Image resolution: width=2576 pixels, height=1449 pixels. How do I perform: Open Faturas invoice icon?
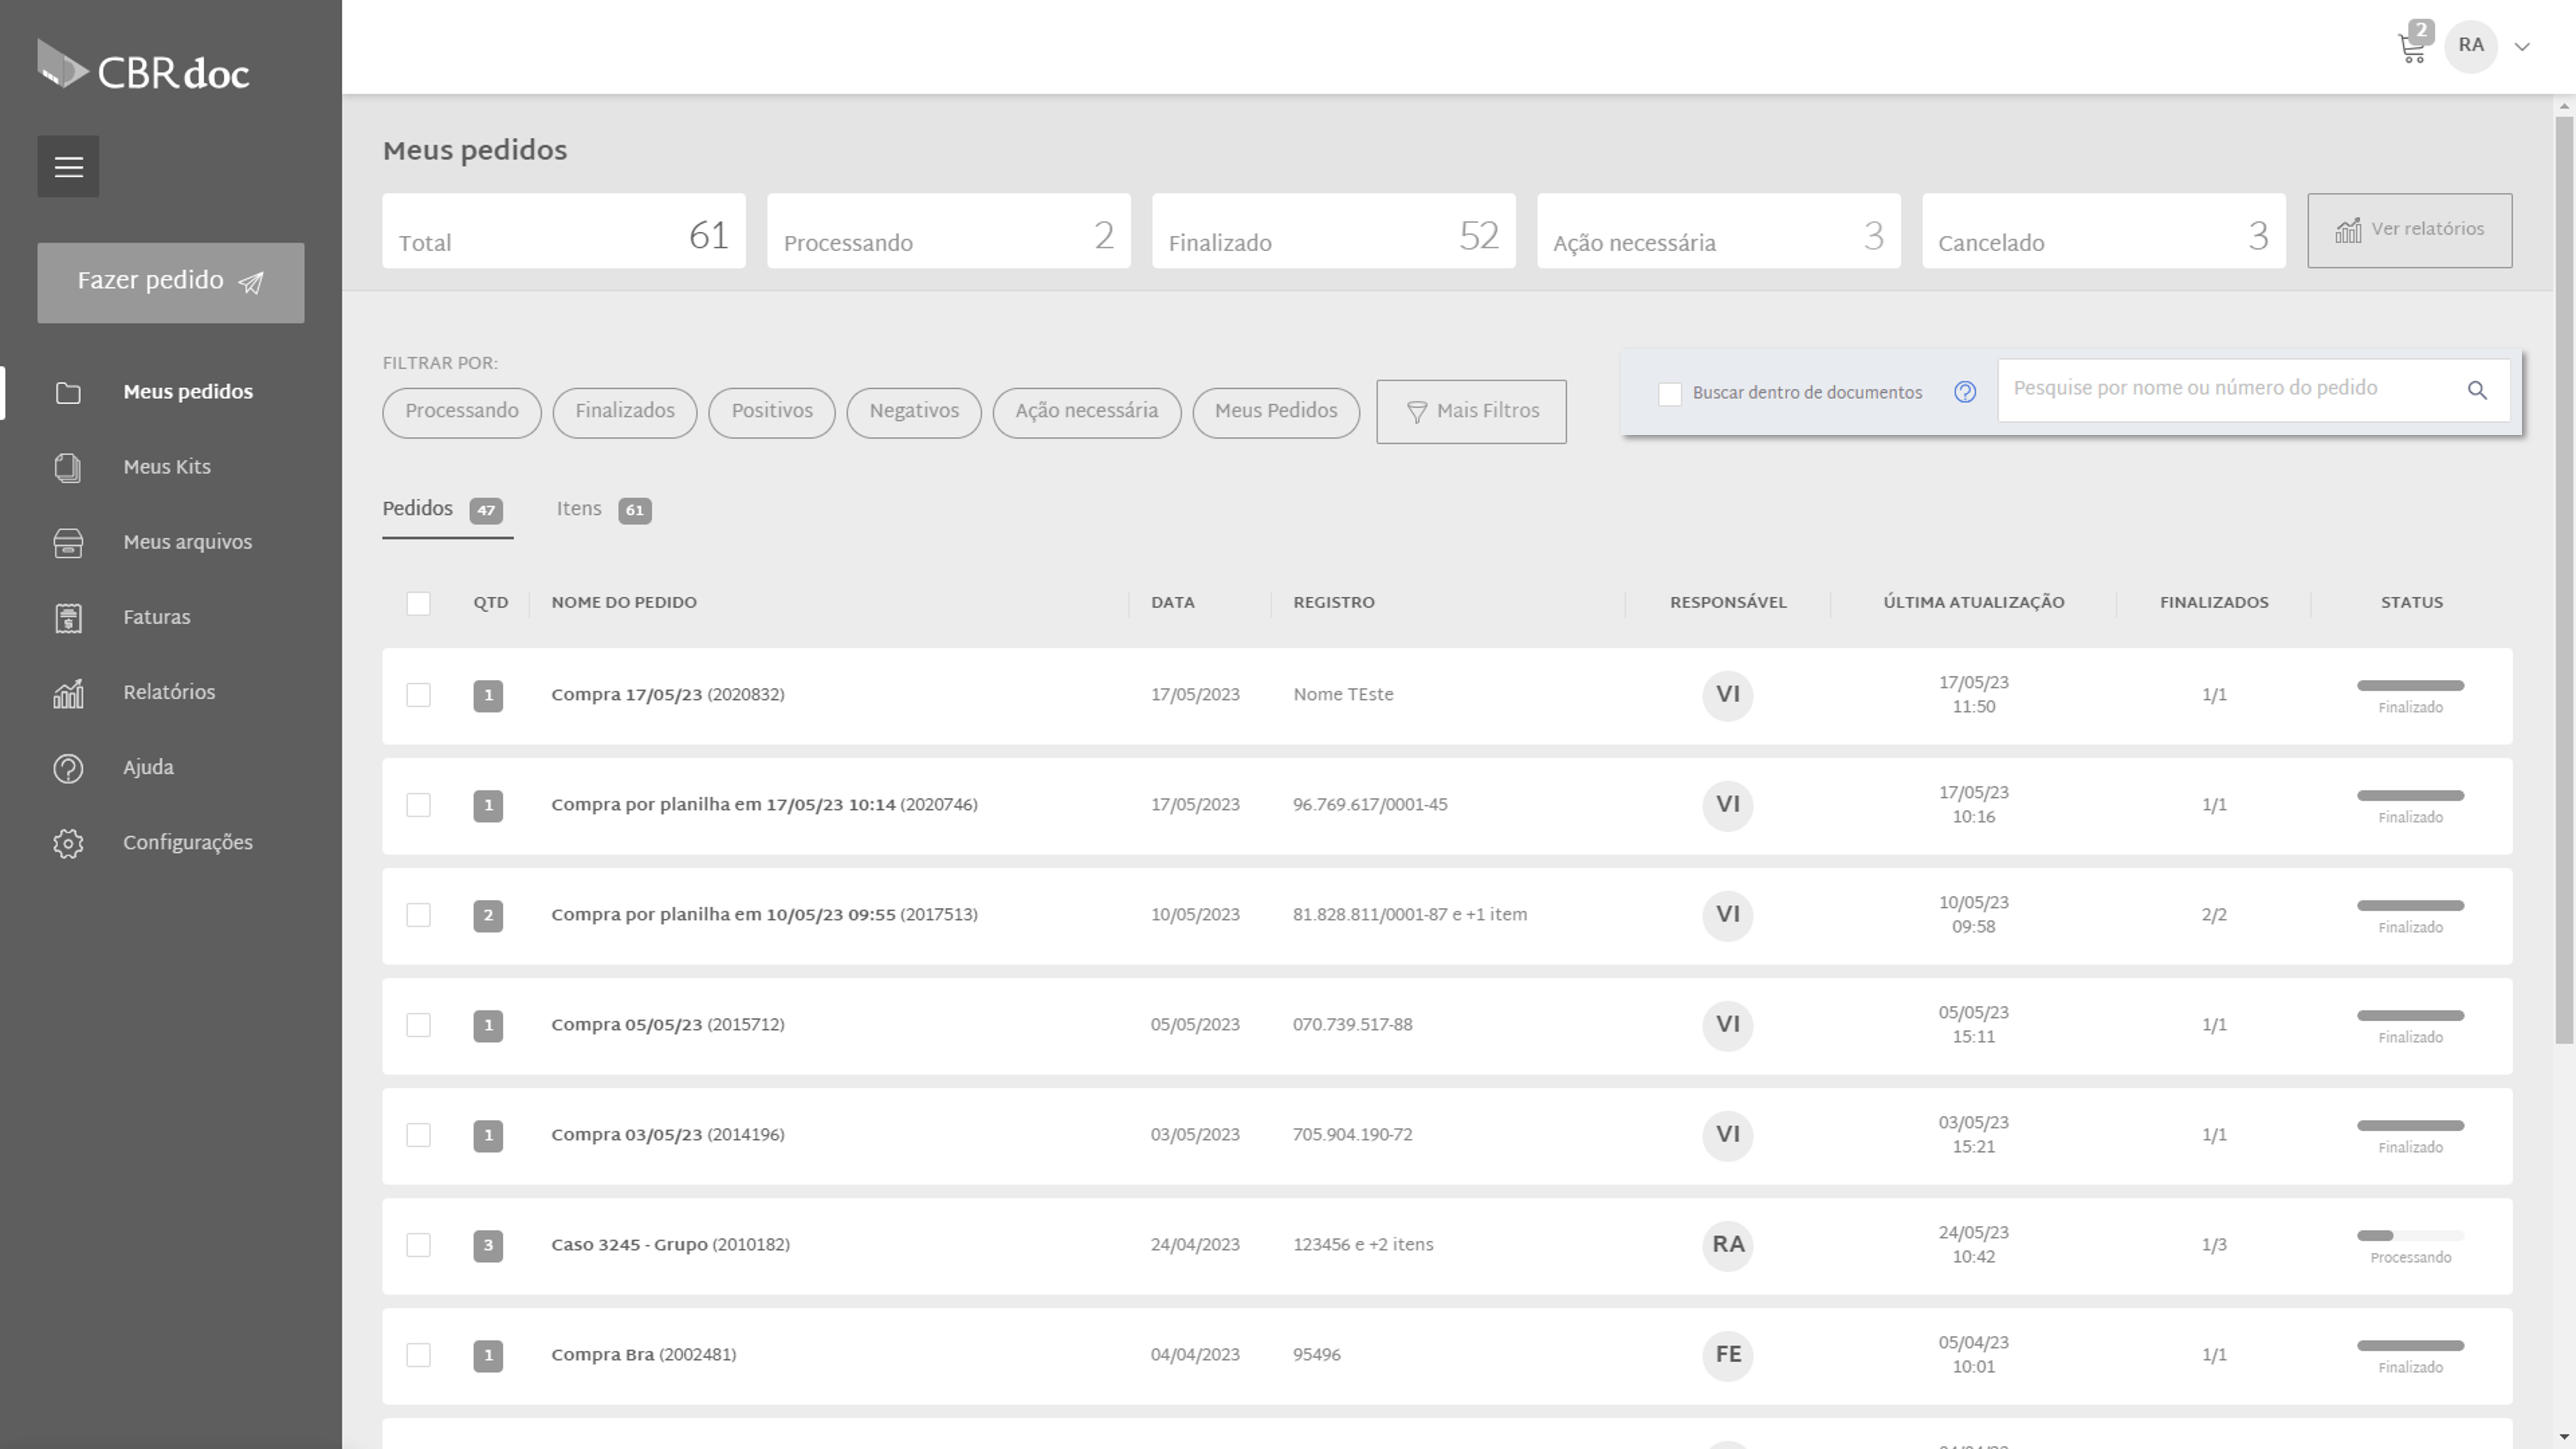(68, 618)
